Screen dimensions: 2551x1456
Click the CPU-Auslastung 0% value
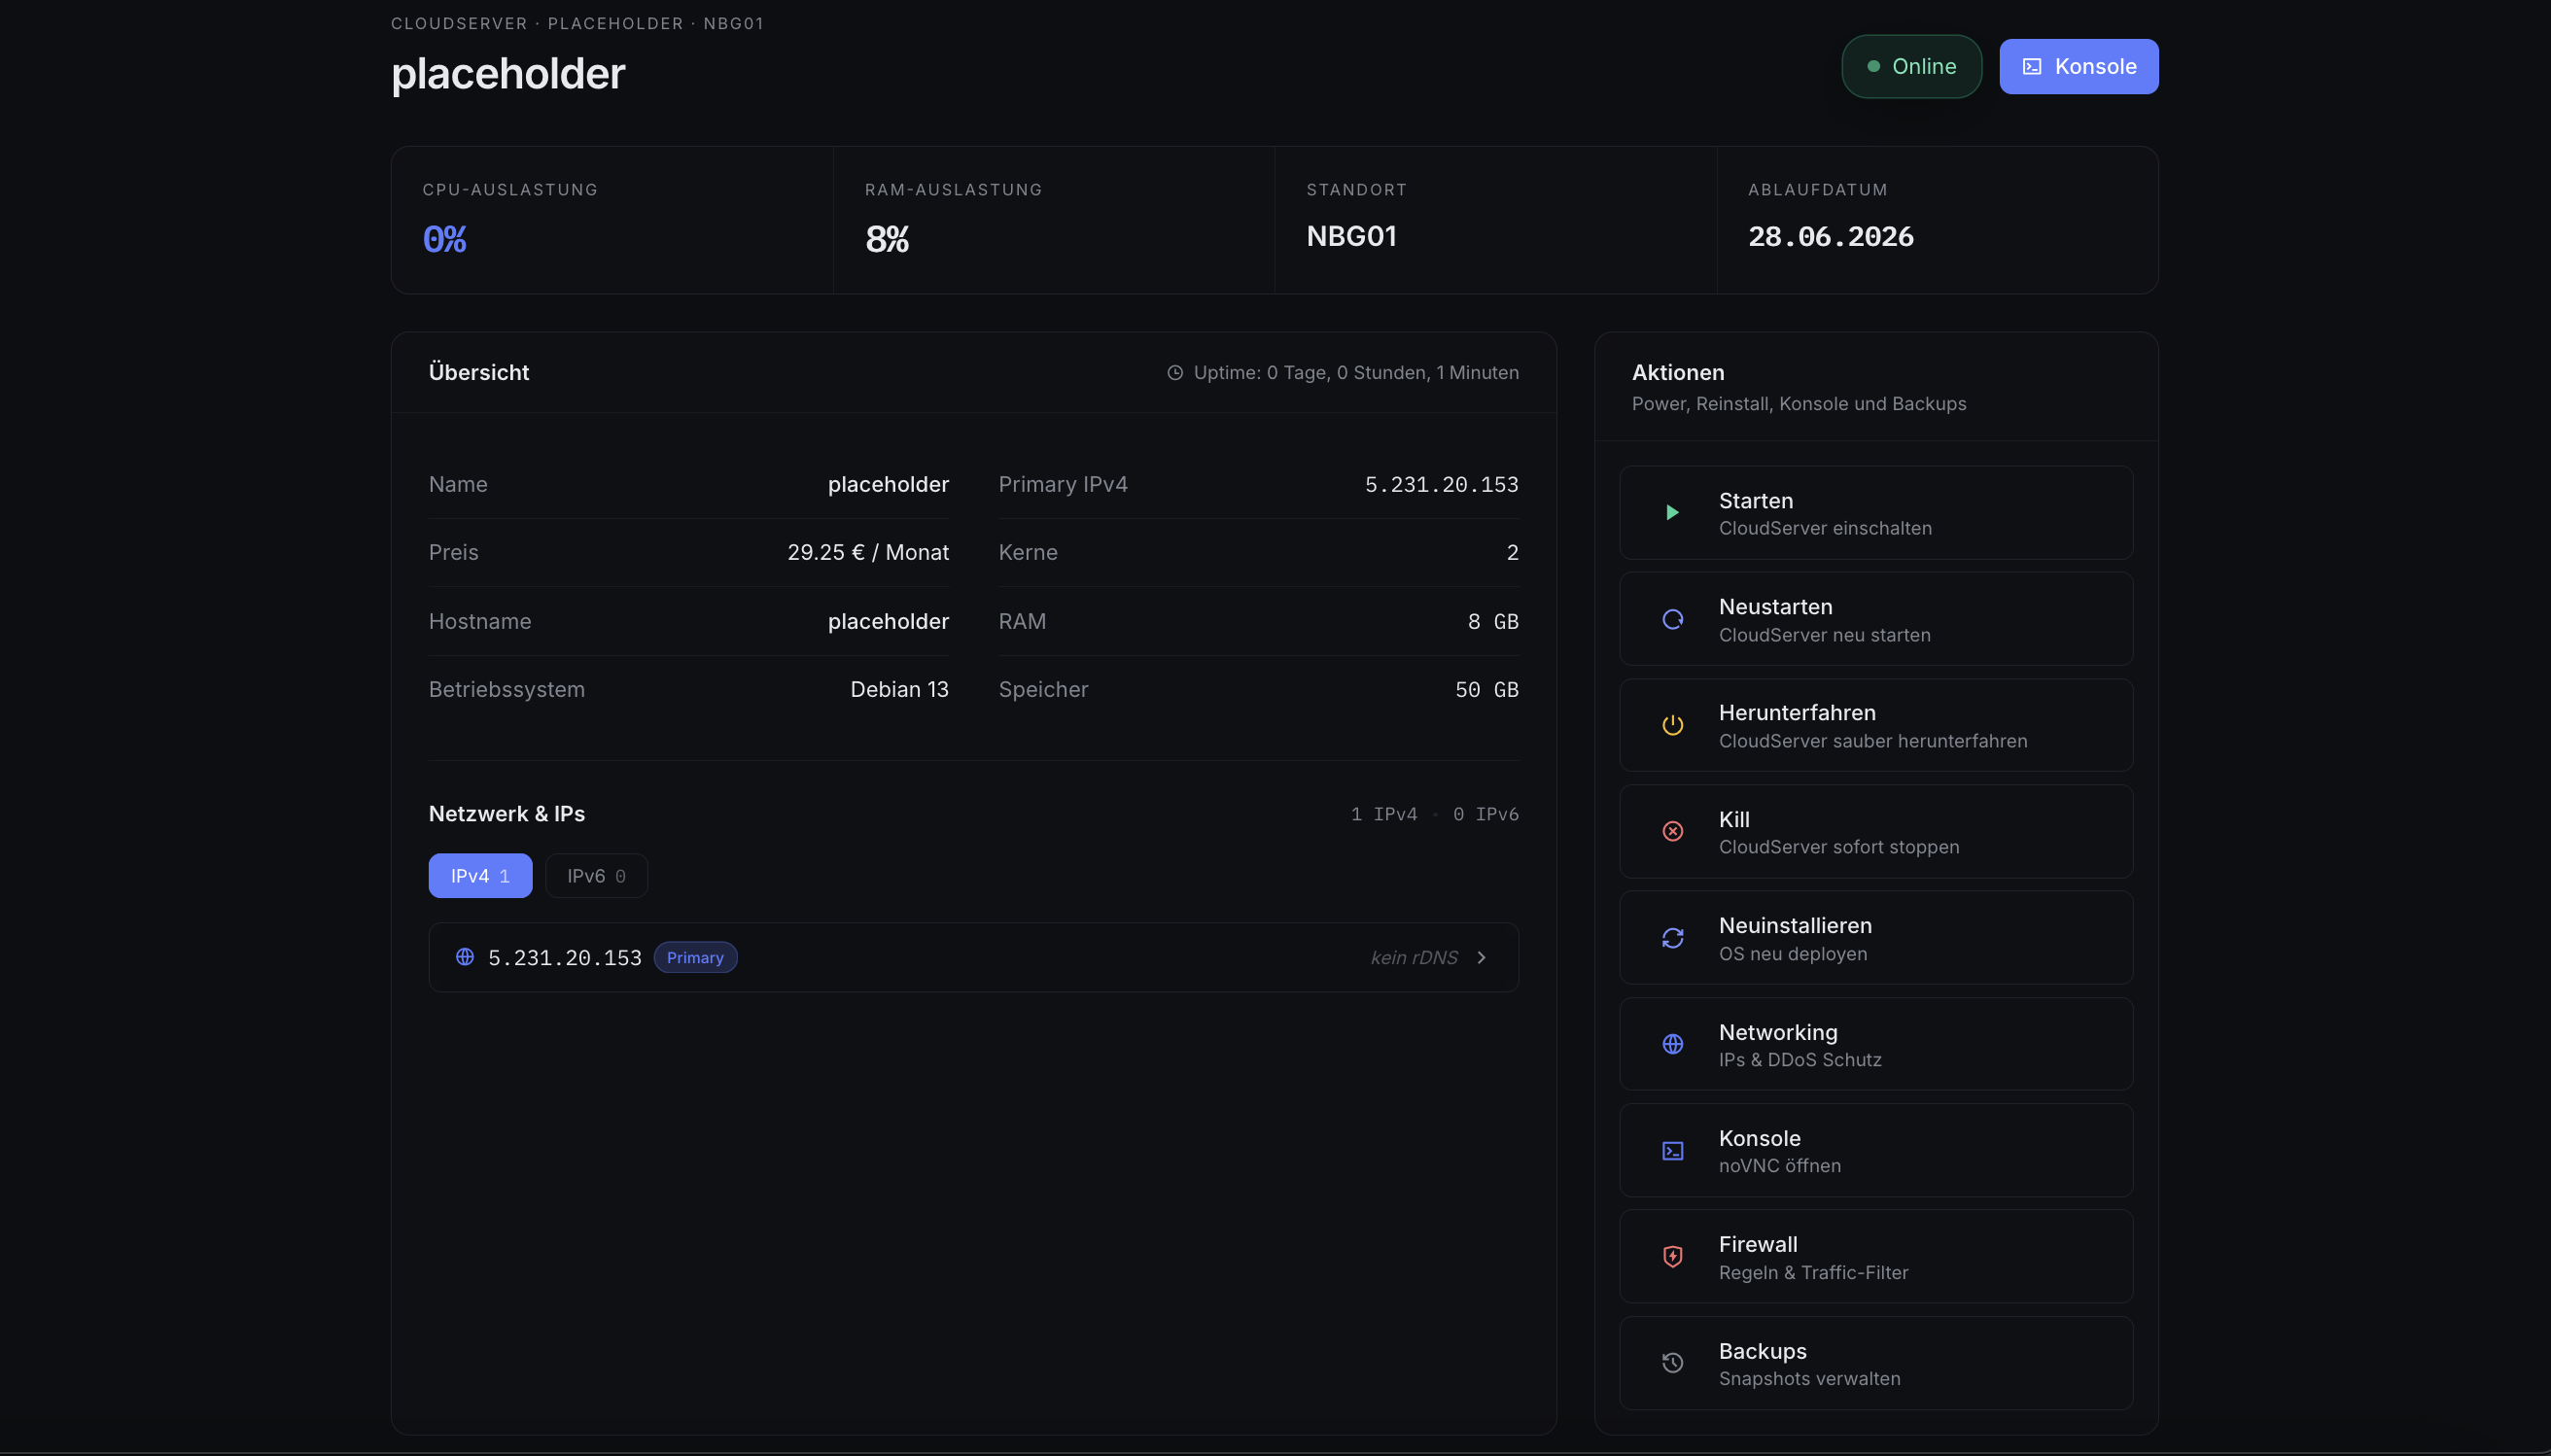tap(444, 239)
